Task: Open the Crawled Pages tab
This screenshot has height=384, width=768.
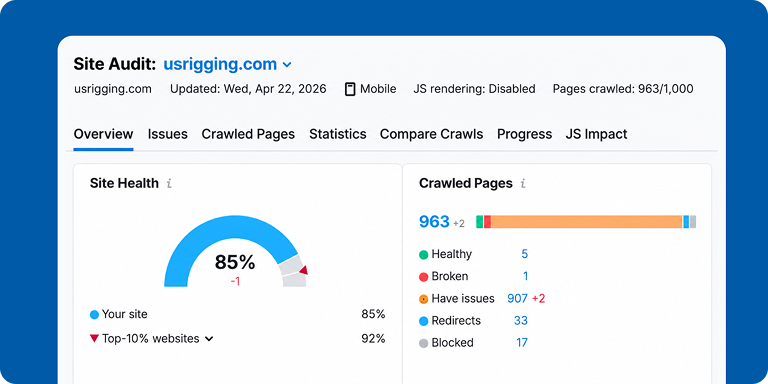Action: tap(248, 134)
